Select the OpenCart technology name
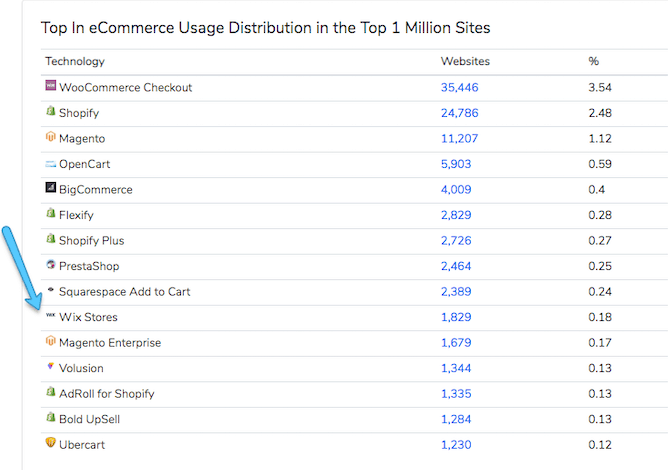Image resolution: width=668 pixels, height=470 pixels. pos(84,164)
